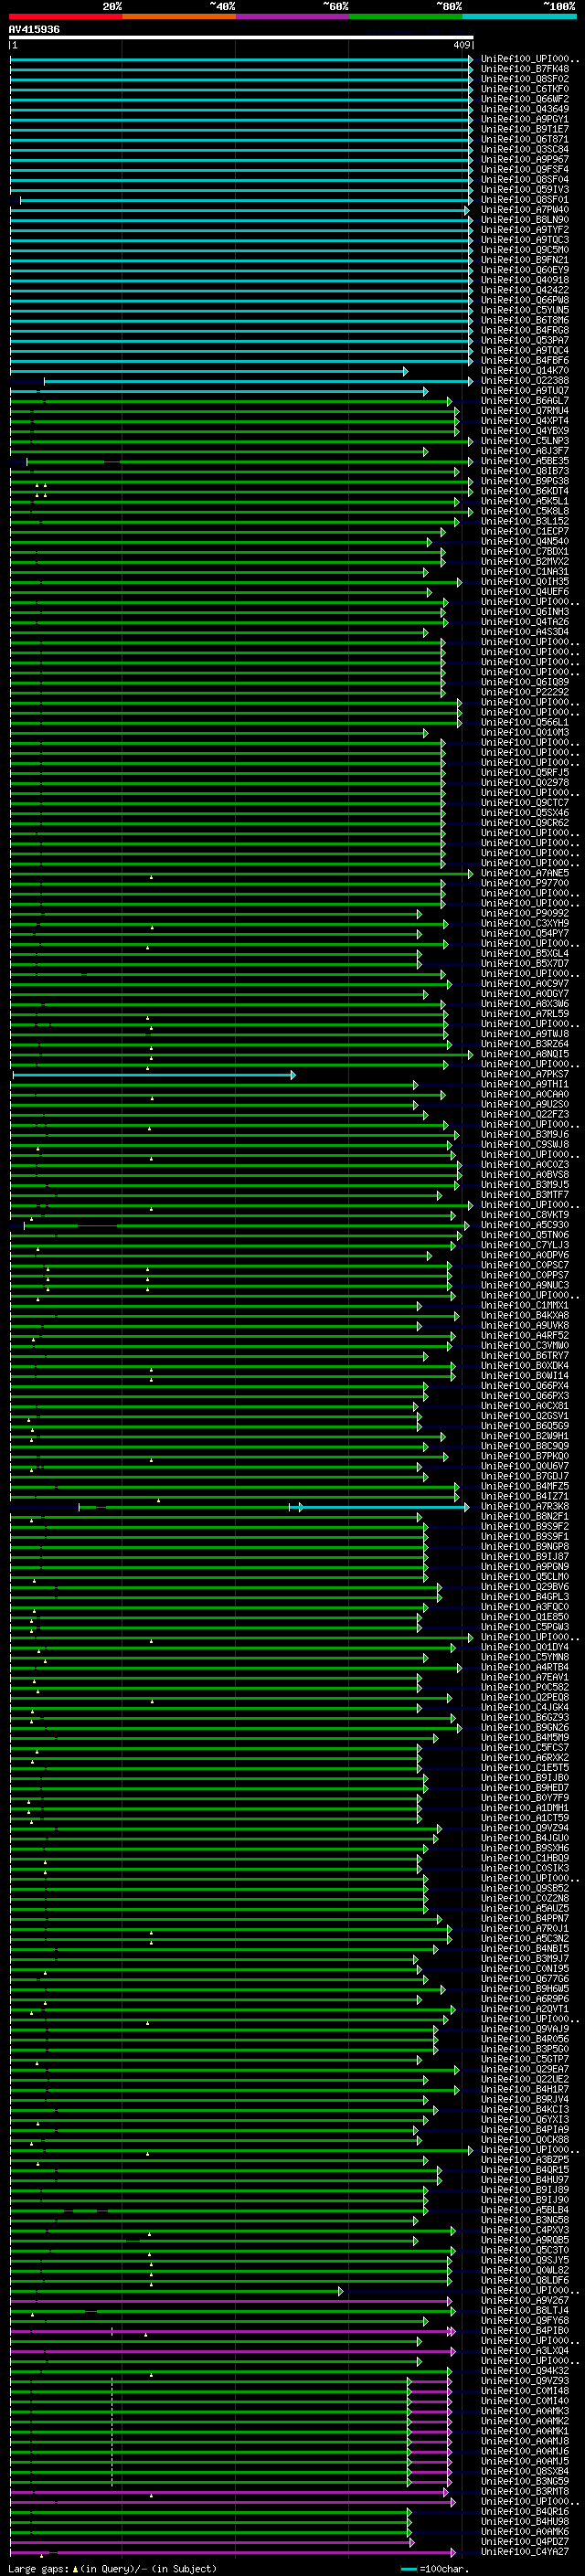The image size is (585, 2576).
Task: Click the label UniRef100_Q2GSV1
Action: coord(525,1416)
